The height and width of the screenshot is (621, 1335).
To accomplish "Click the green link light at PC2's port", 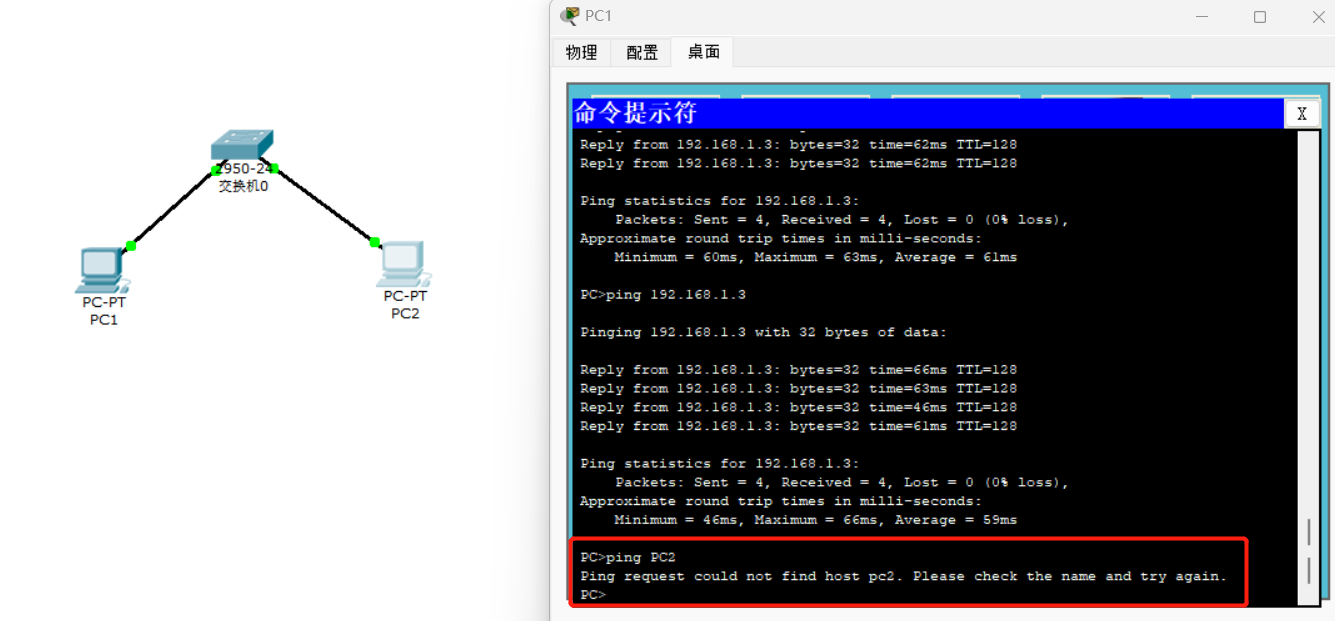I will click(374, 241).
